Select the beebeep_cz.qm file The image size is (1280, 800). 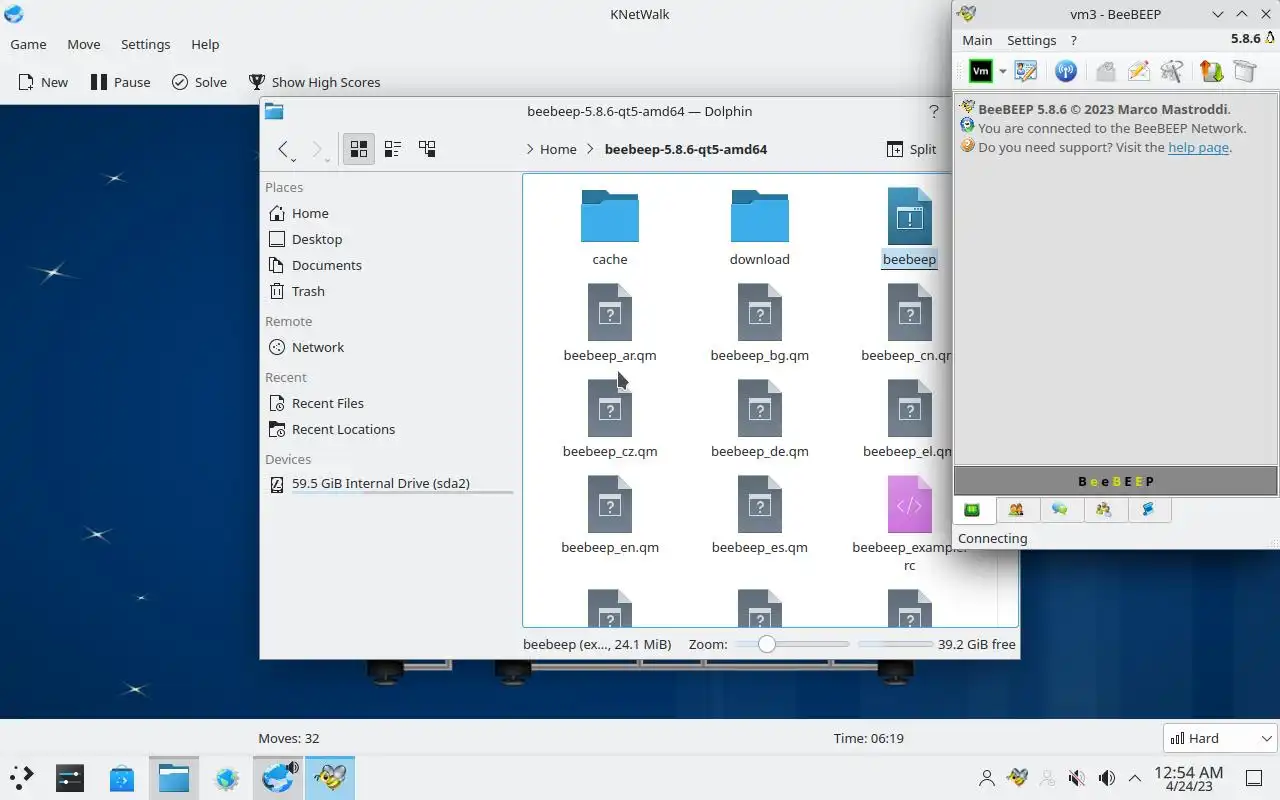[x=610, y=419]
